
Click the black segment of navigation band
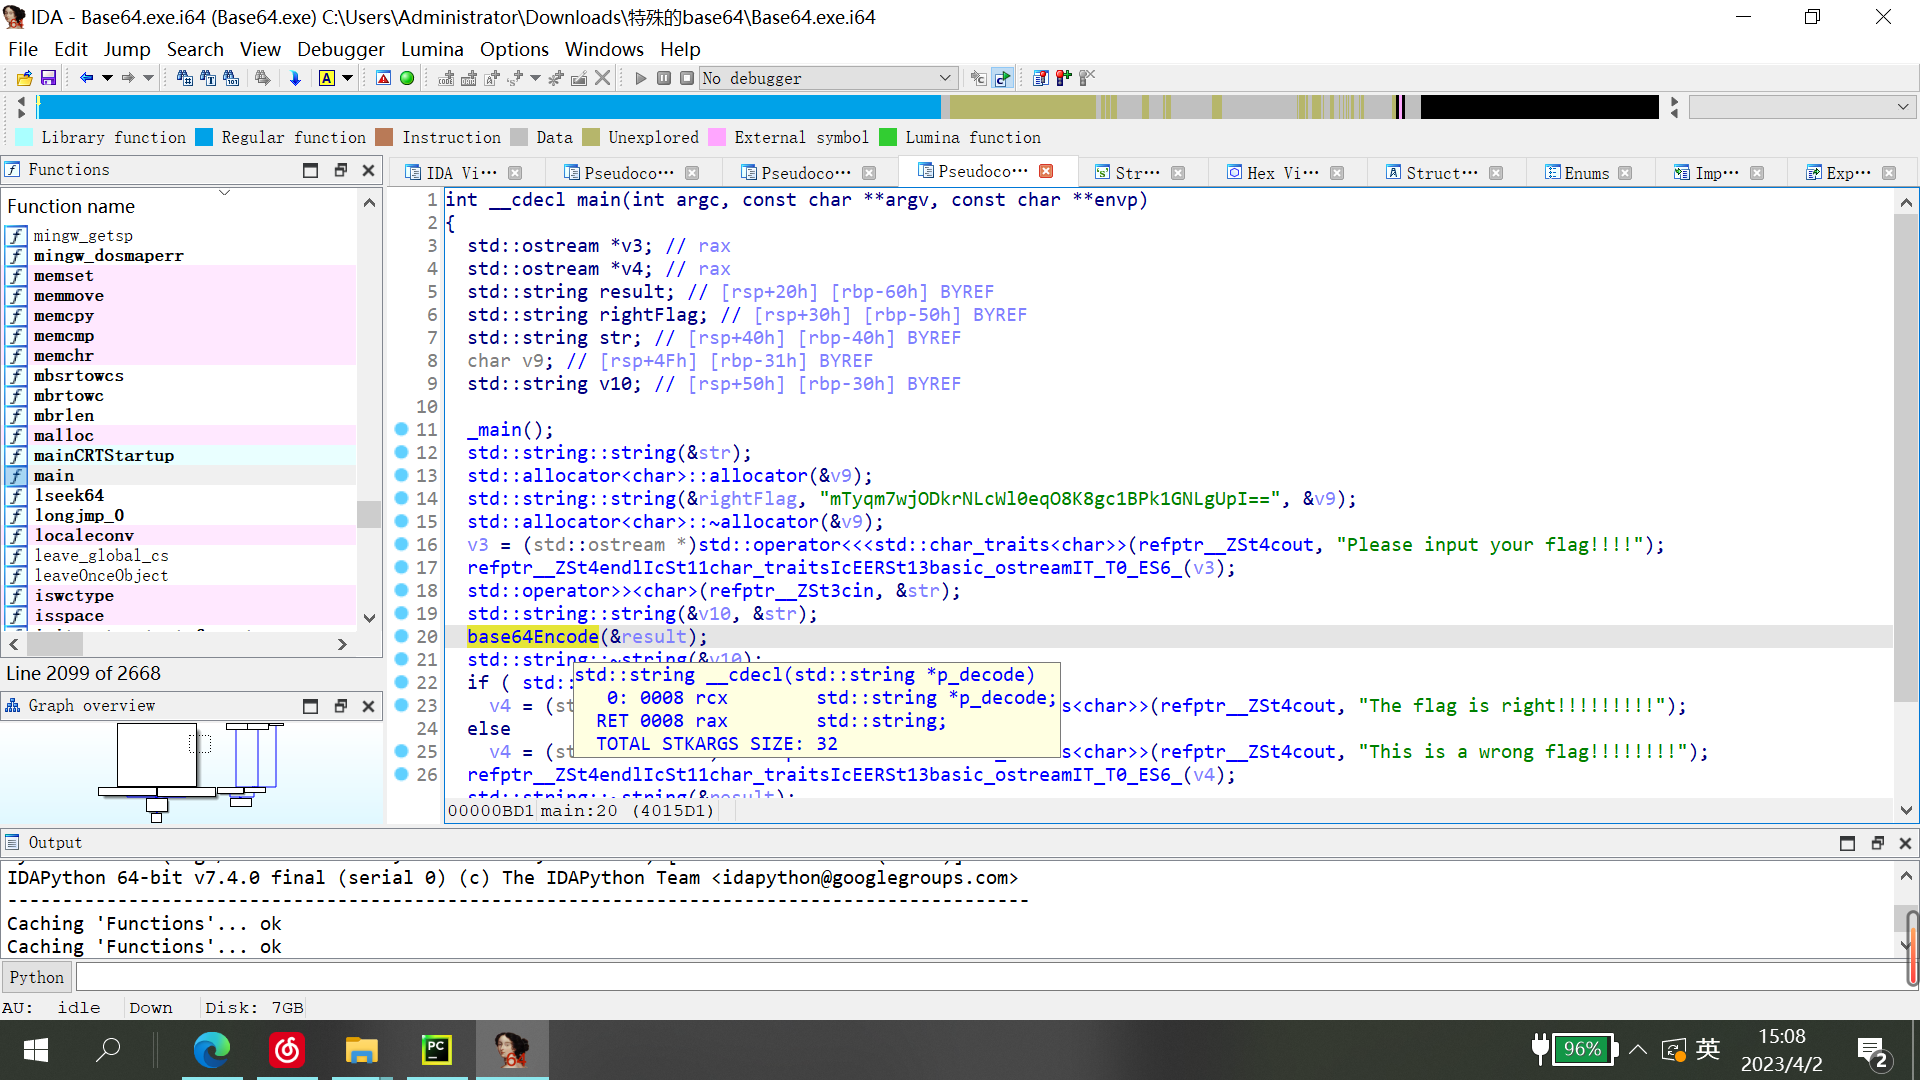coord(1539,107)
